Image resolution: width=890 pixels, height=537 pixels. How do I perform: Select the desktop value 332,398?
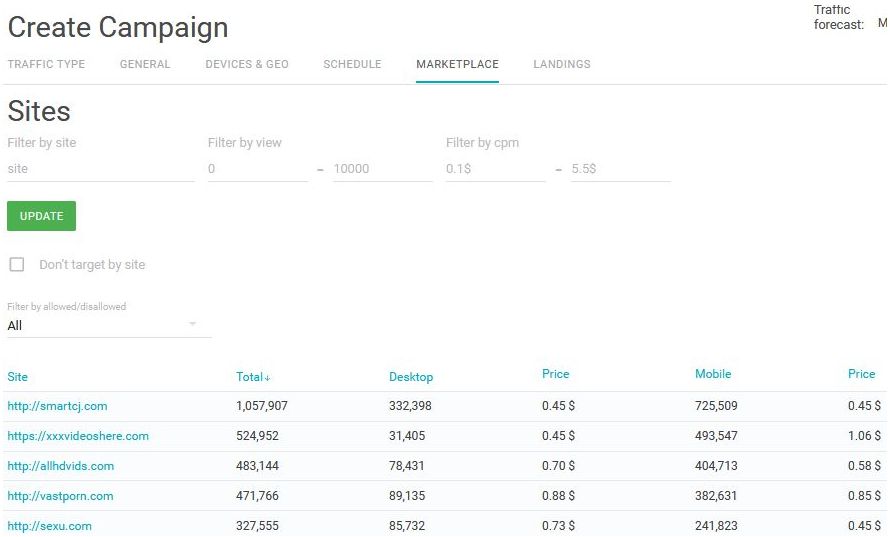tap(410, 406)
